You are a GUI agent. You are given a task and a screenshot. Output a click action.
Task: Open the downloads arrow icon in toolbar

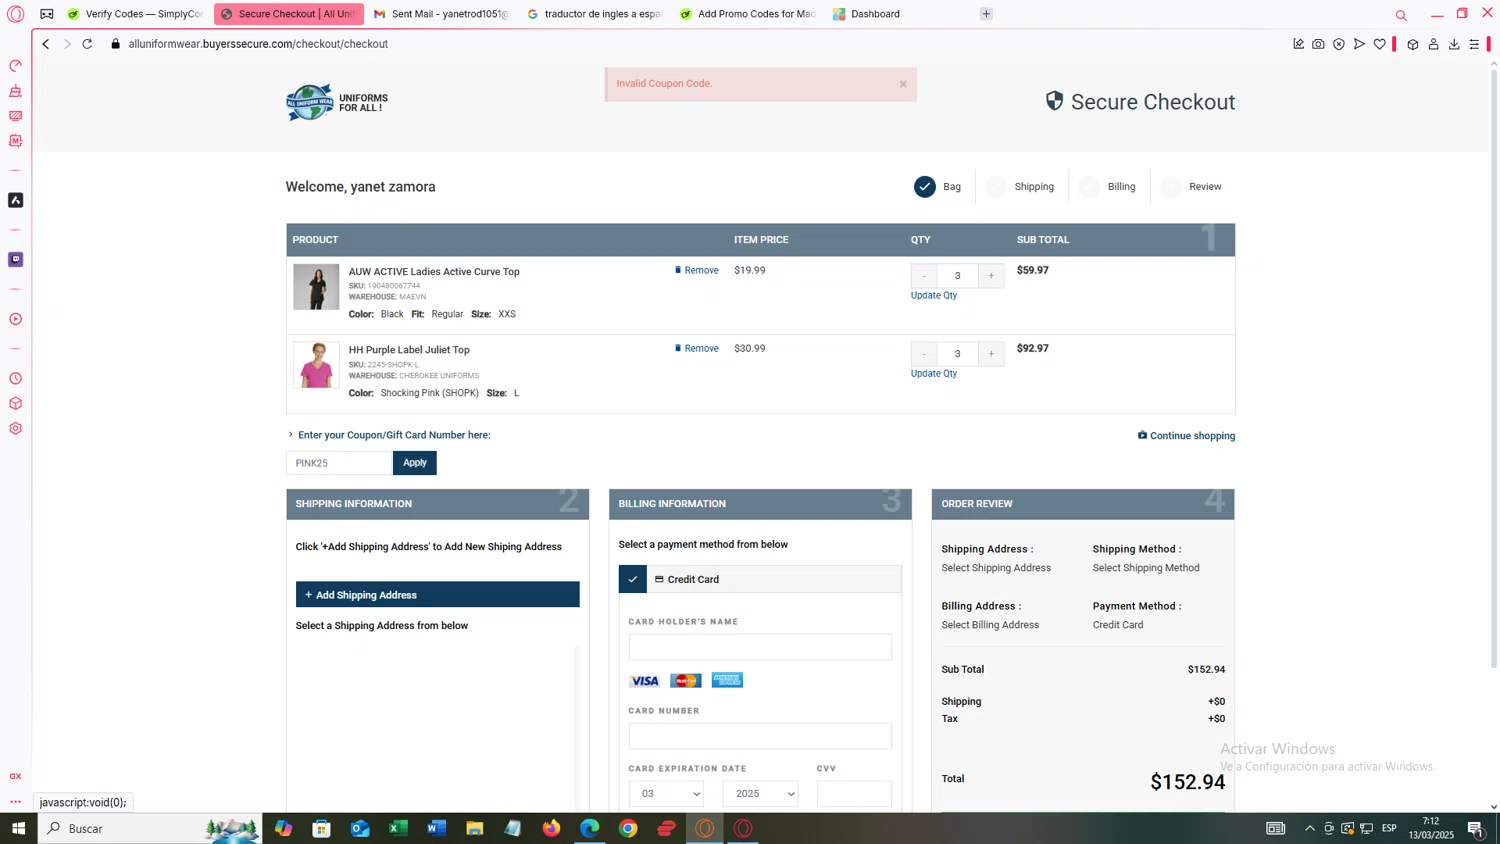pyautogui.click(x=1454, y=44)
